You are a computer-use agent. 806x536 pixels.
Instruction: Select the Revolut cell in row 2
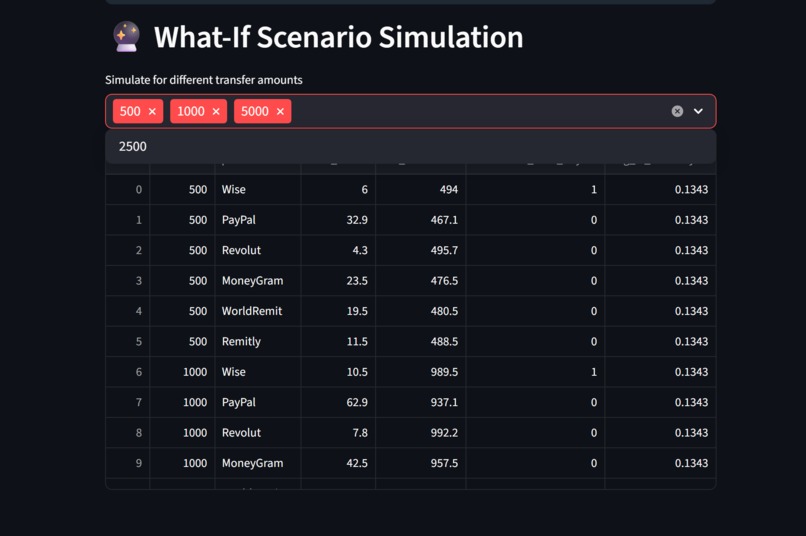258,250
